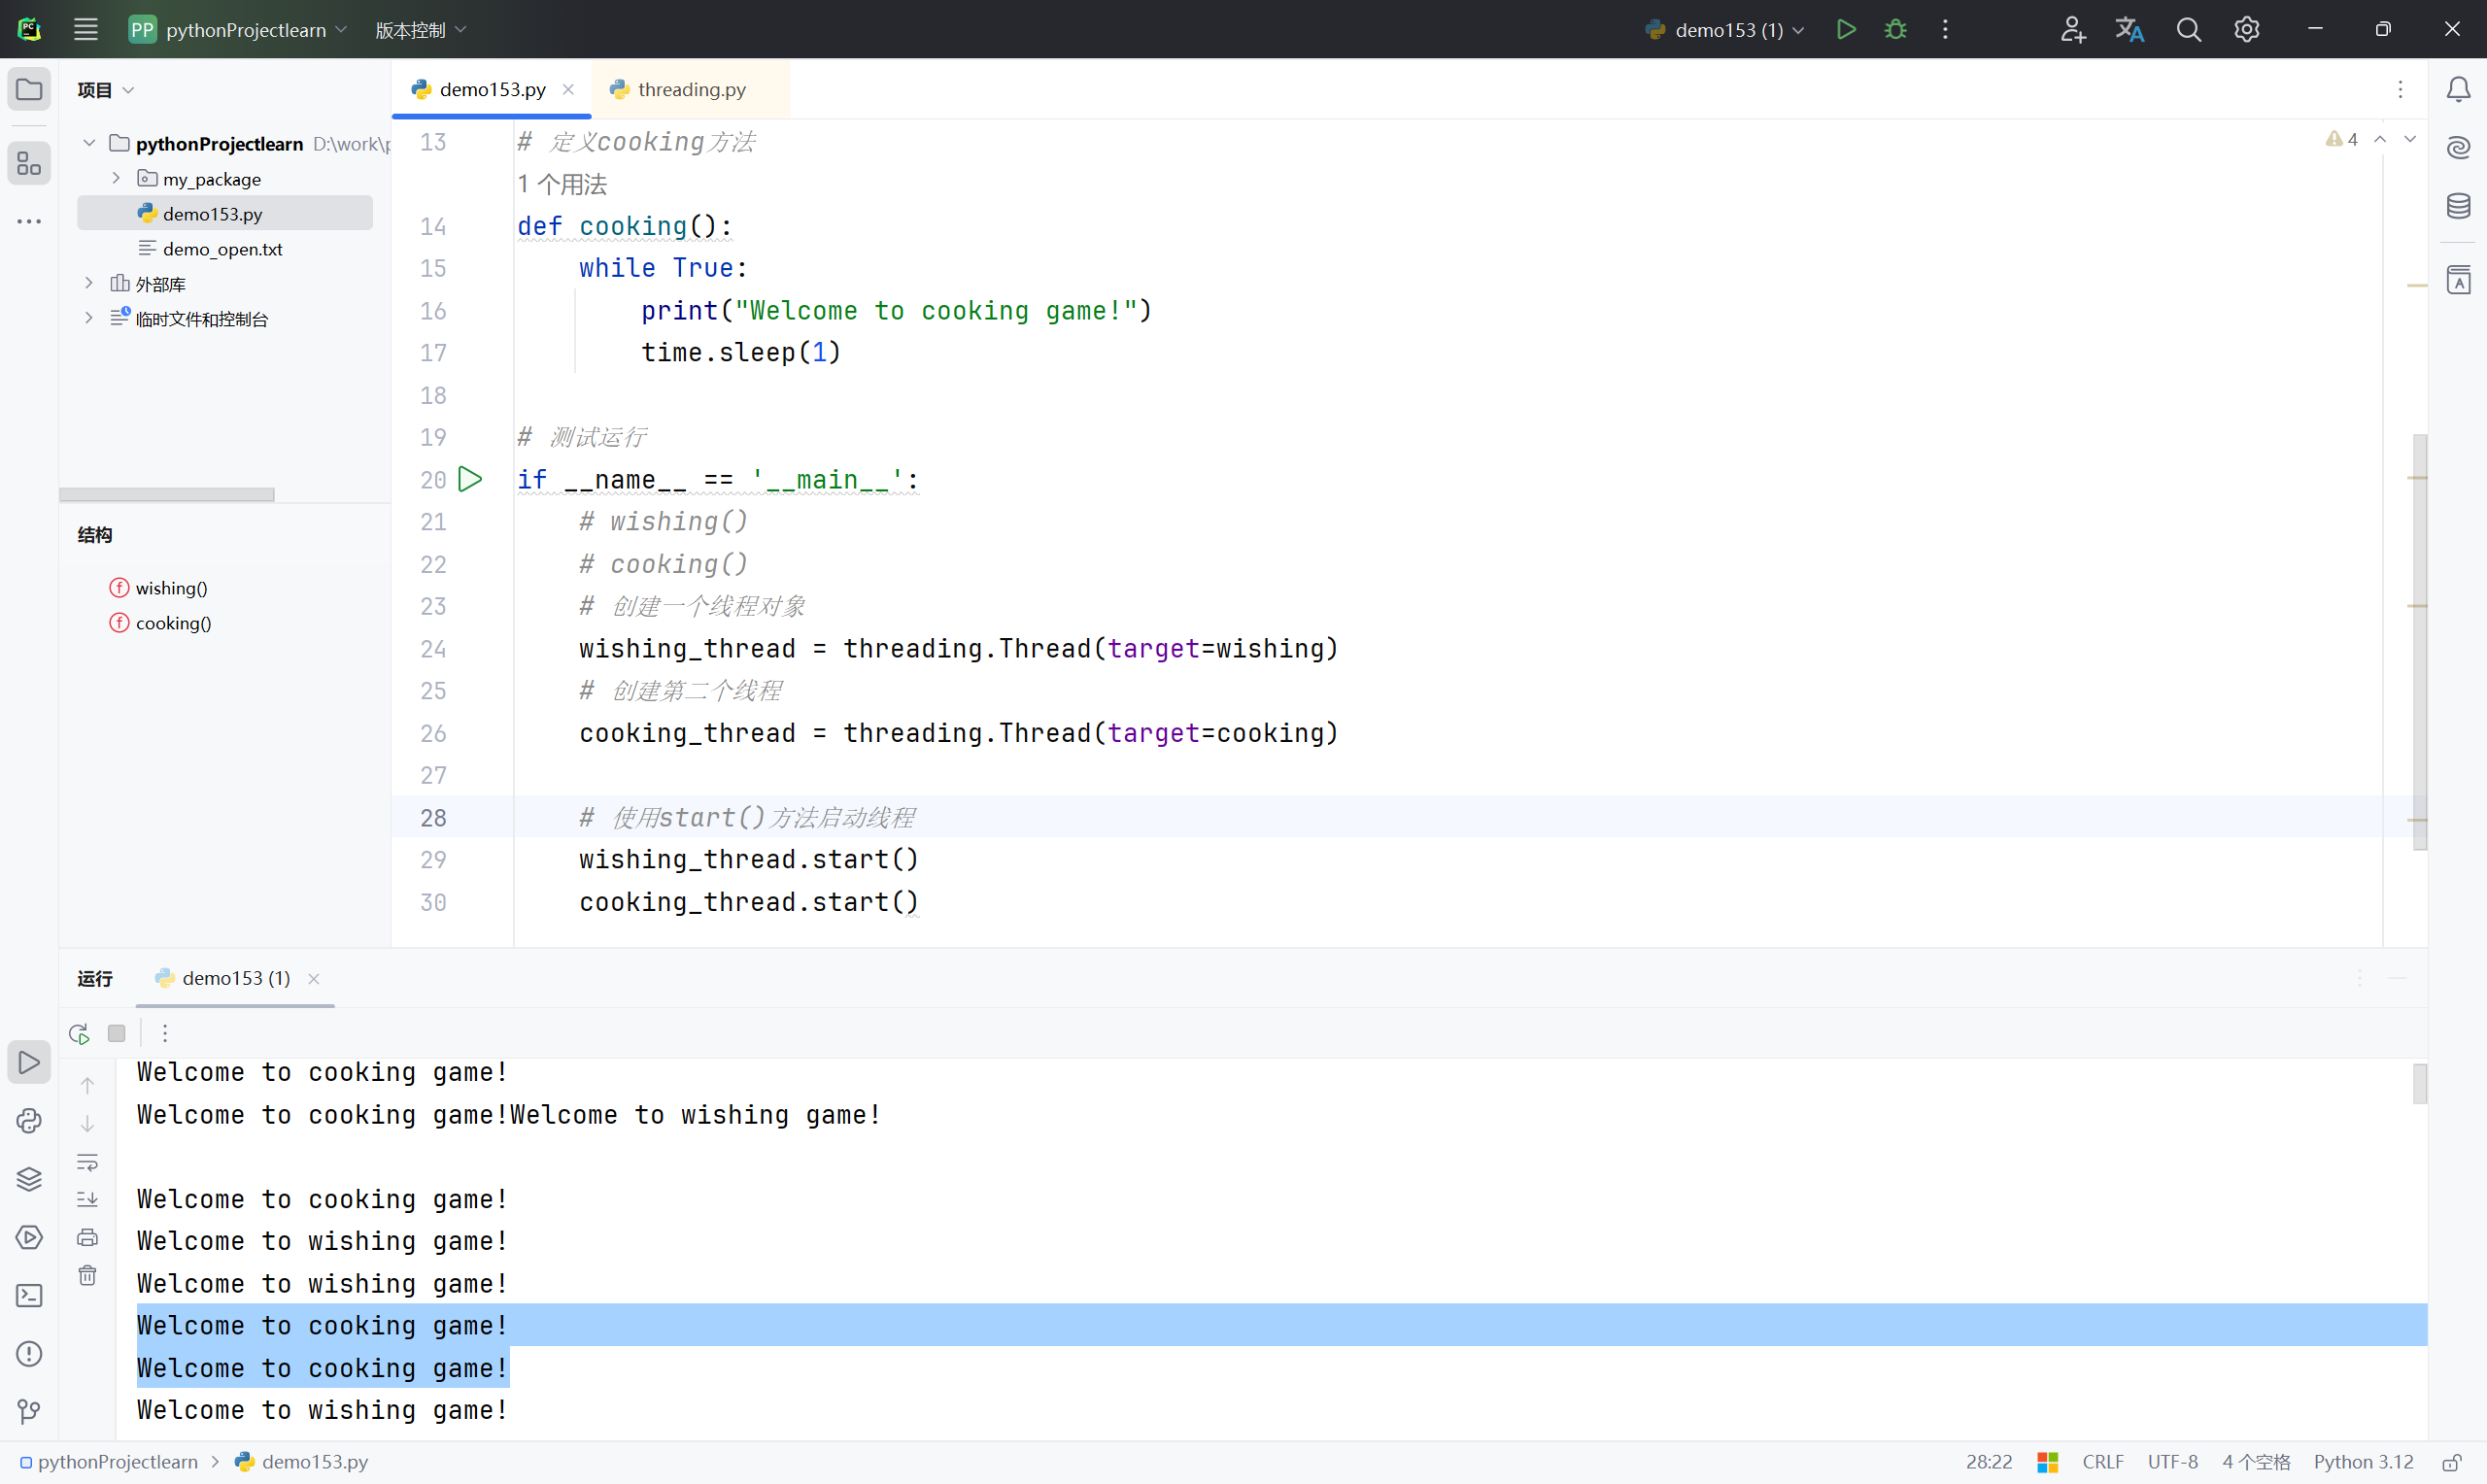
Task: Open the Database tool window
Action: click(x=2458, y=206)
